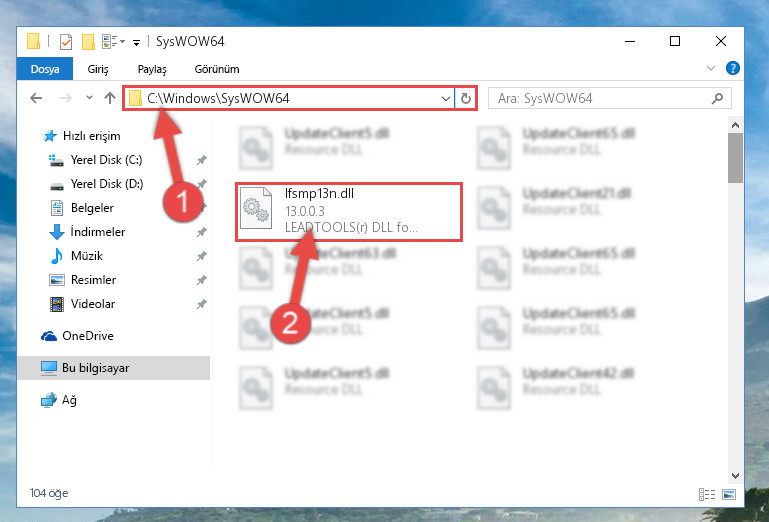Open the blue Help question mark
This screenshot has width=769, height=522.
coord(733,68)
